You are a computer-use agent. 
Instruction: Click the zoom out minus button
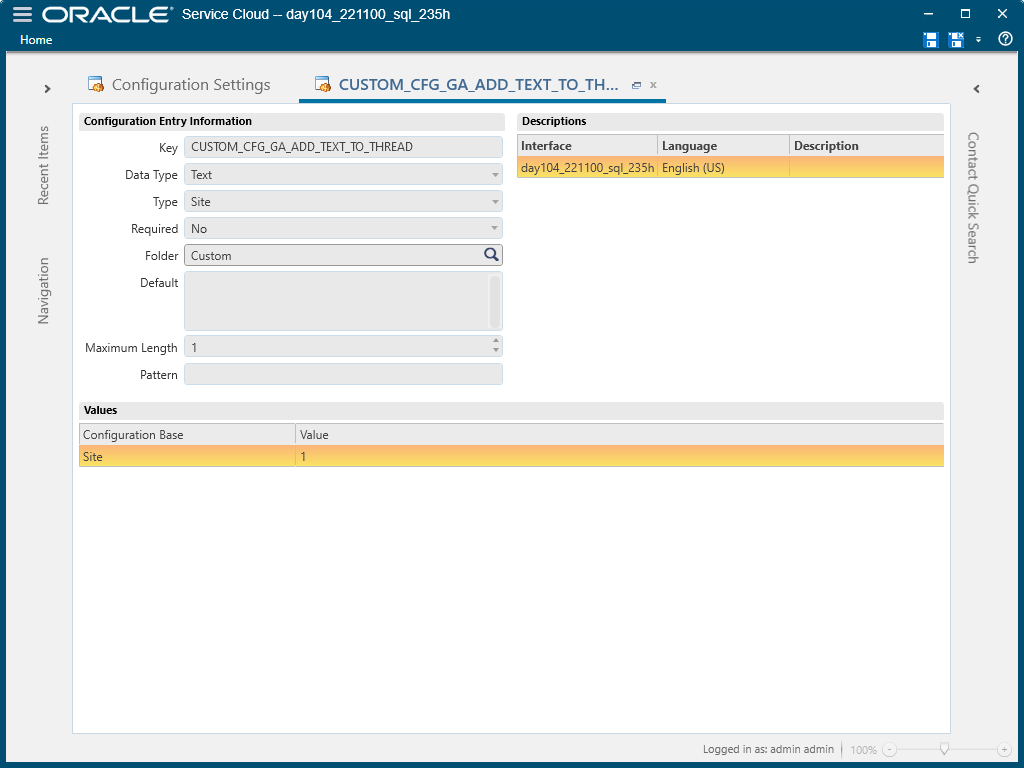pyautogui.click(x=889, y=750)
